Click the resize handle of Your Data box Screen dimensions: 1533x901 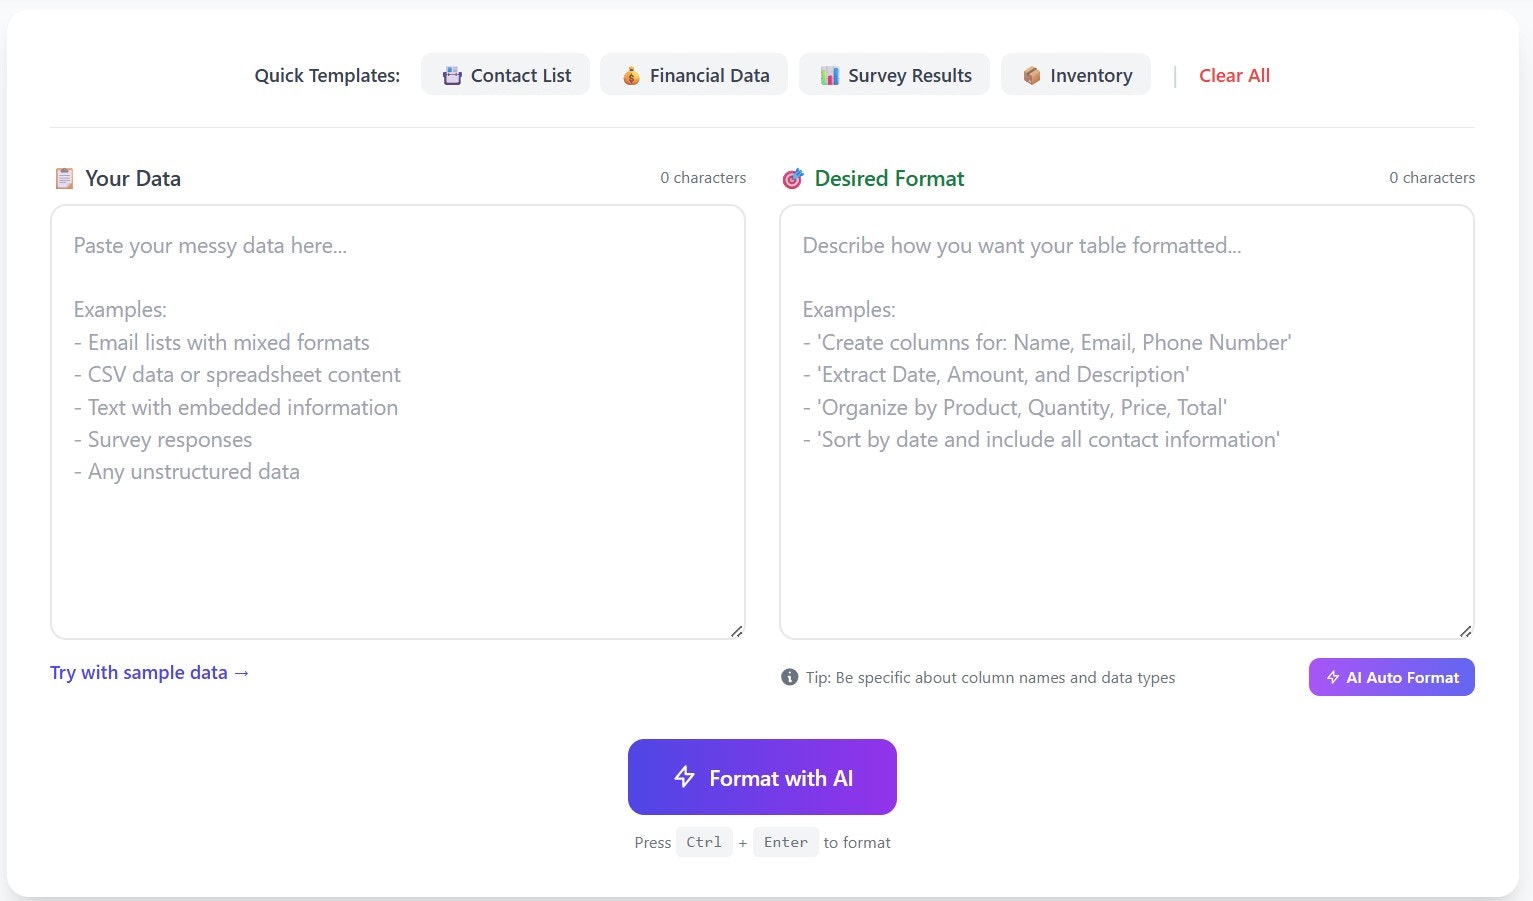tap(736, 631)
